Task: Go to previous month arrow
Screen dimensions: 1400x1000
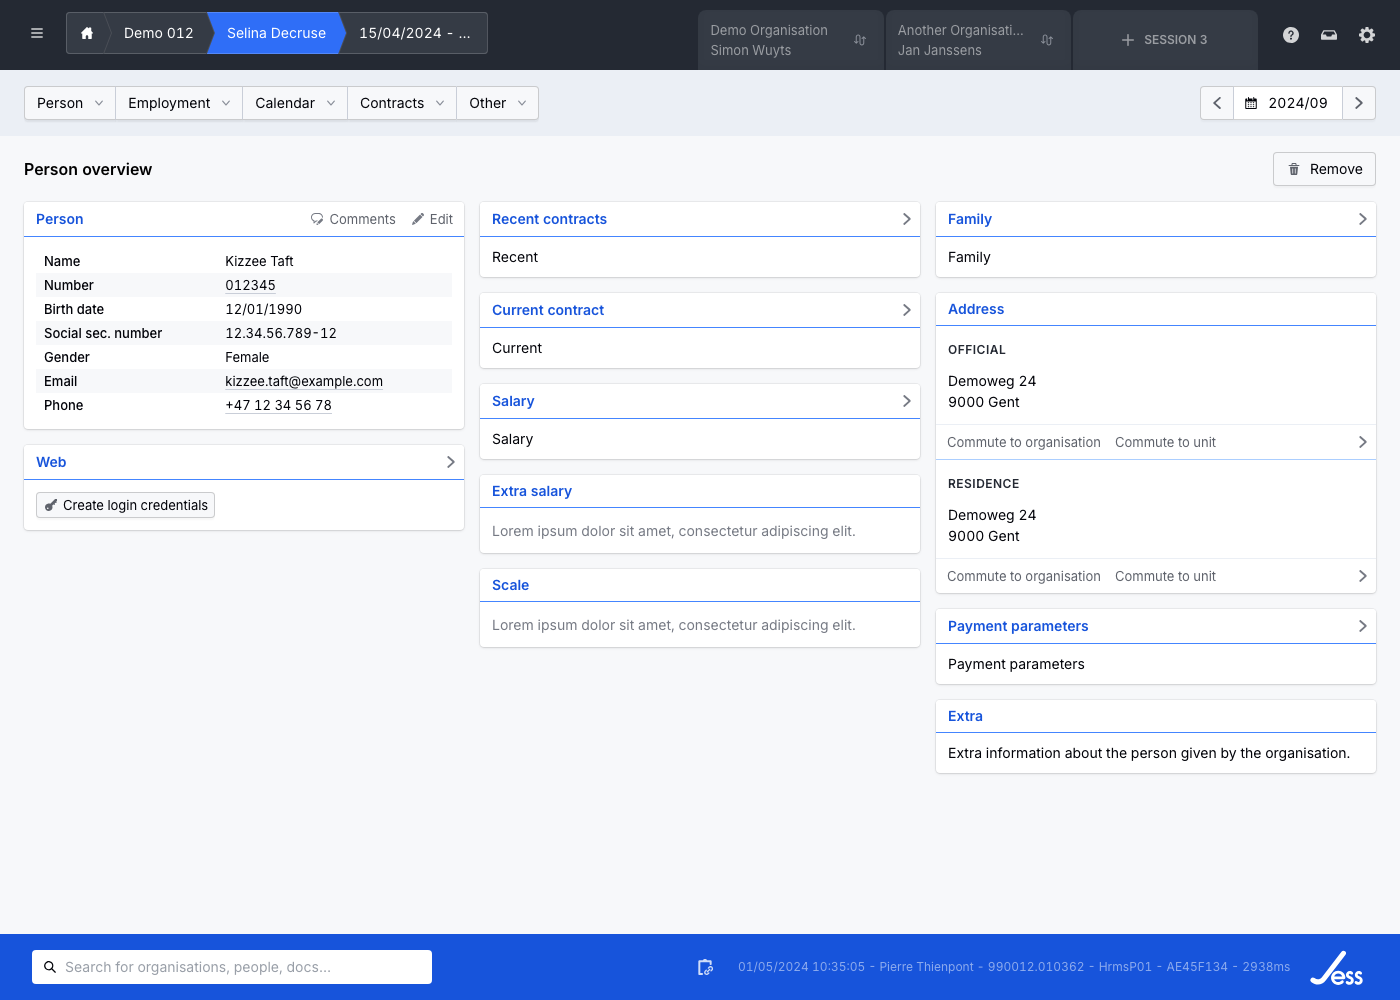Action: pyautogui.click(x=1217, y=103)
